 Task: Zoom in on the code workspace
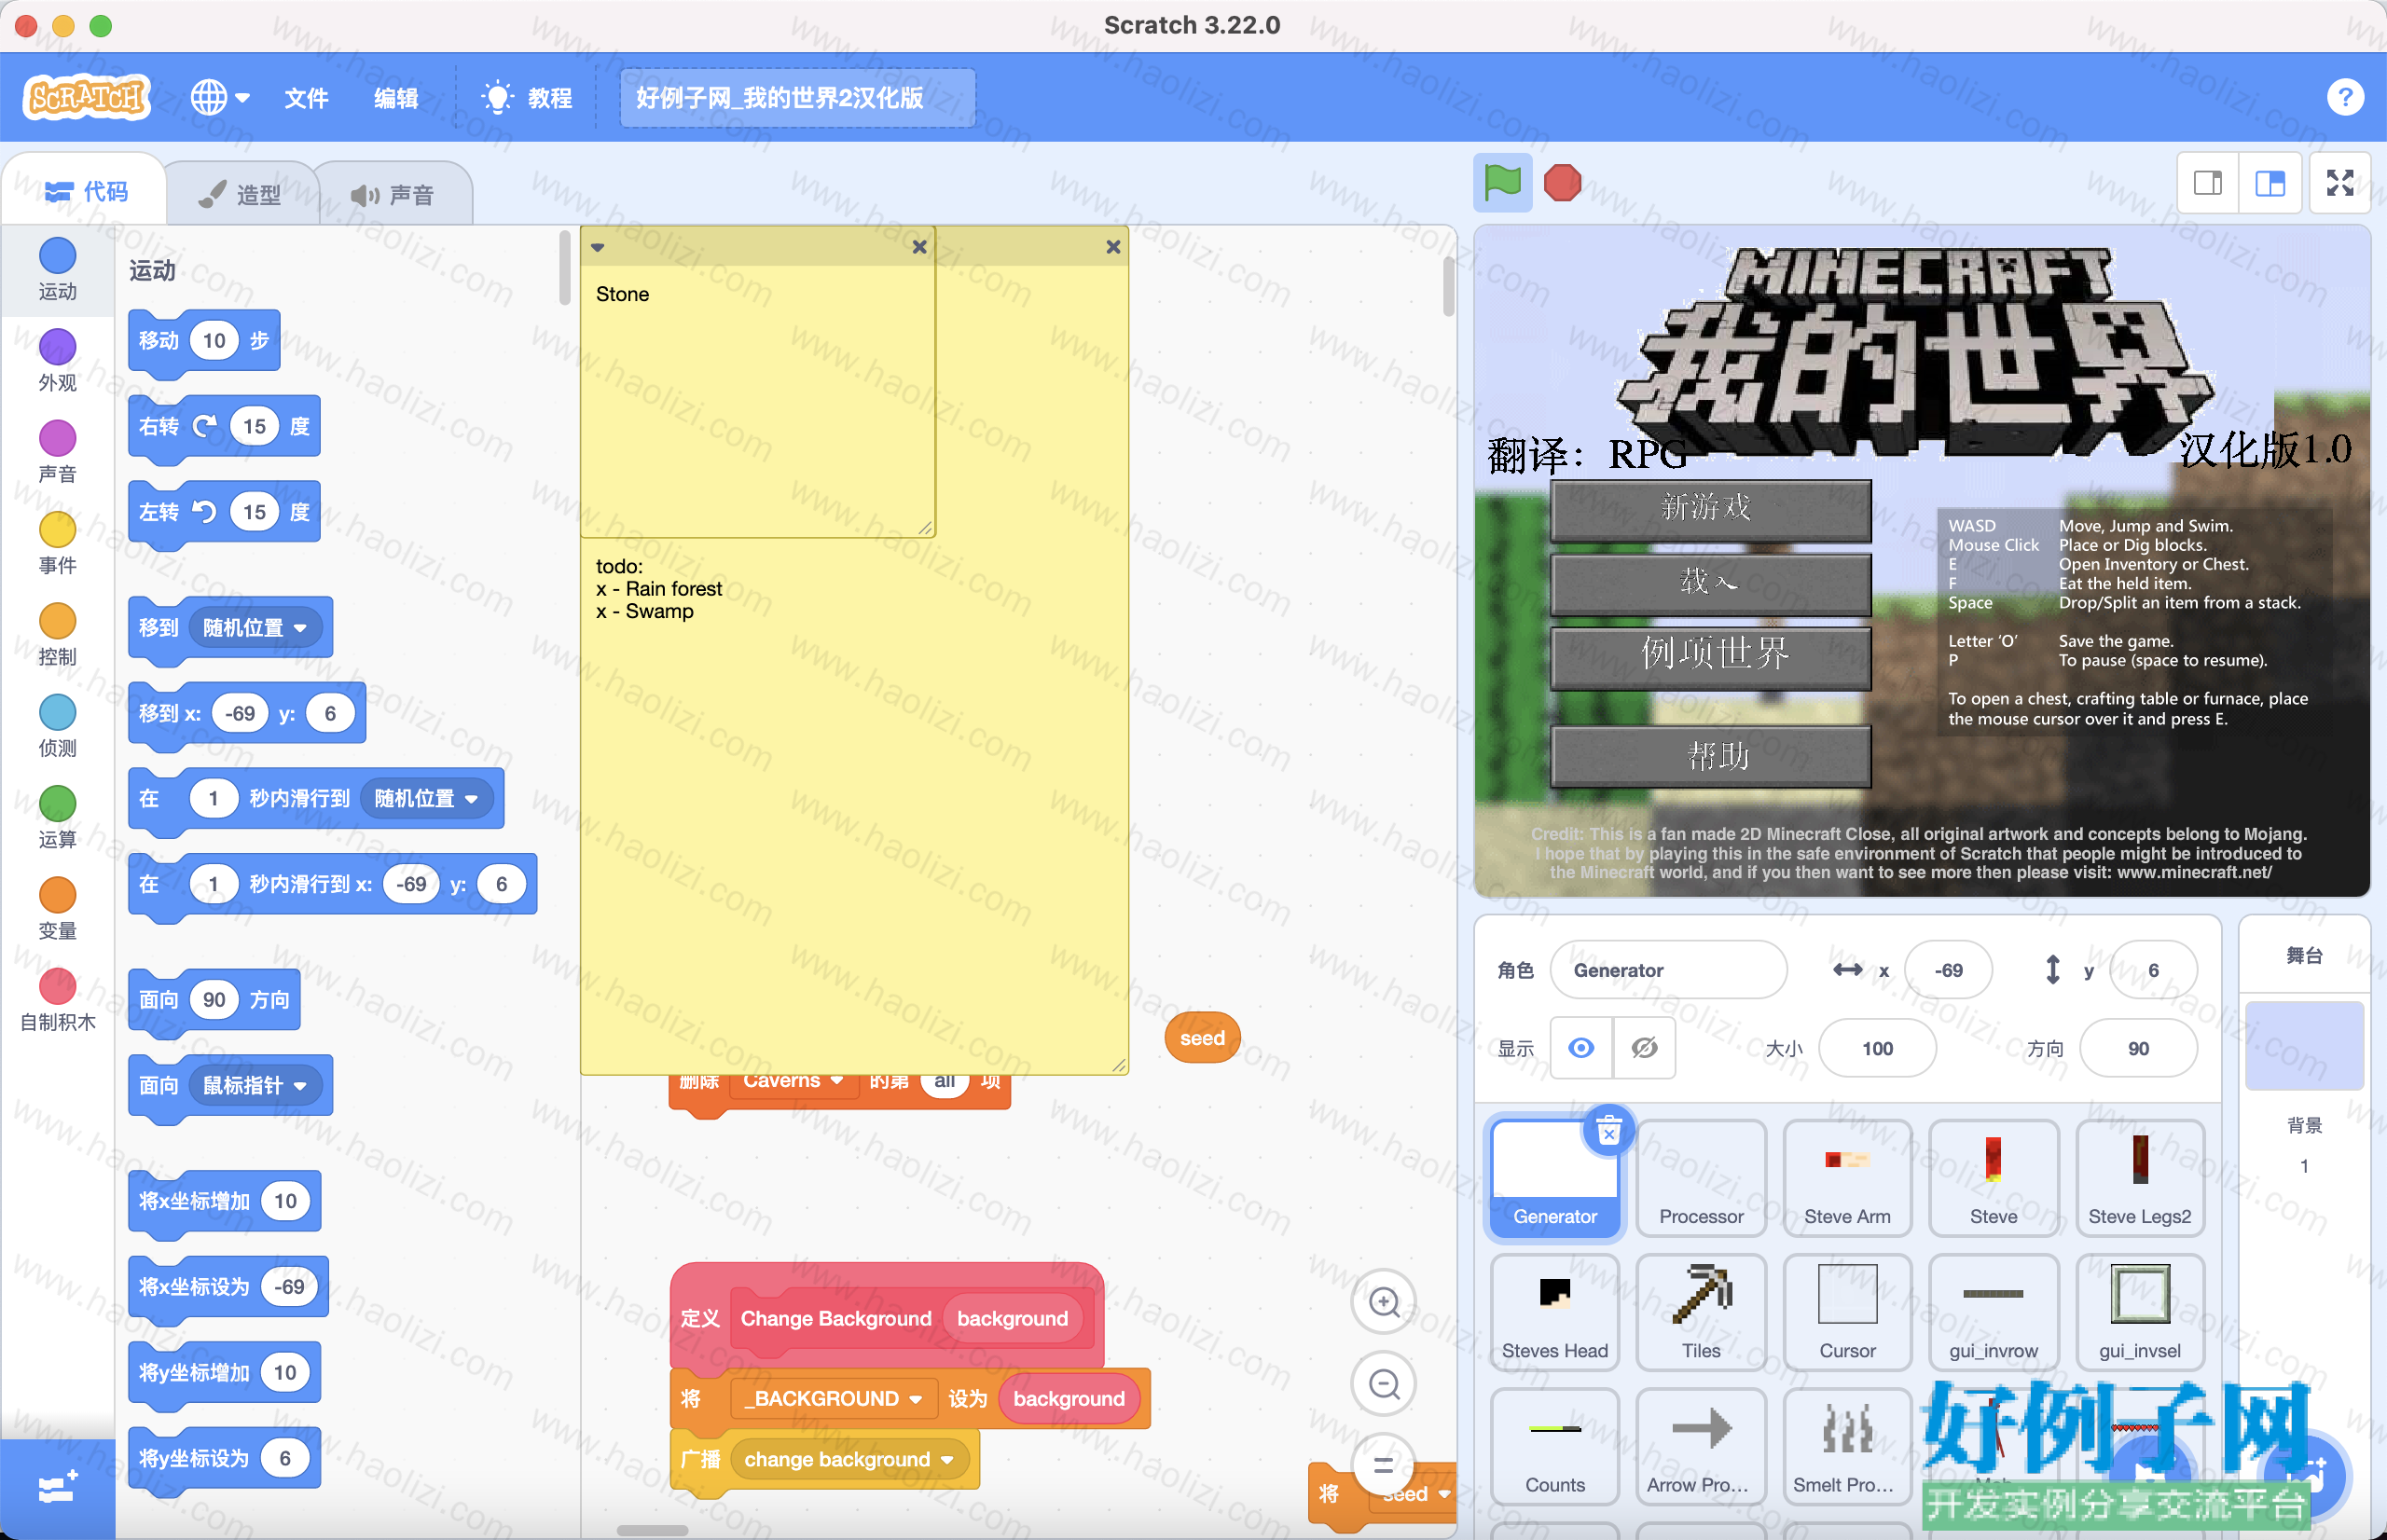pos(1384,1302)
